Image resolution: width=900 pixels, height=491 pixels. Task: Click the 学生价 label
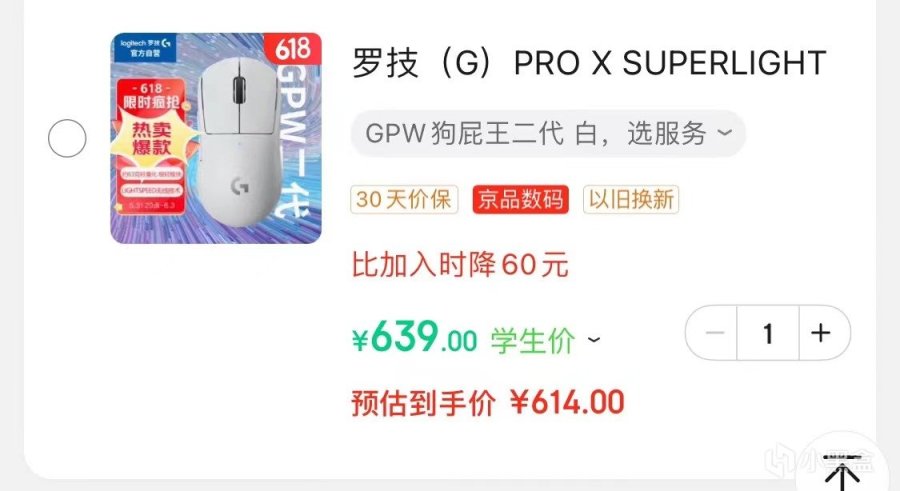532,341
